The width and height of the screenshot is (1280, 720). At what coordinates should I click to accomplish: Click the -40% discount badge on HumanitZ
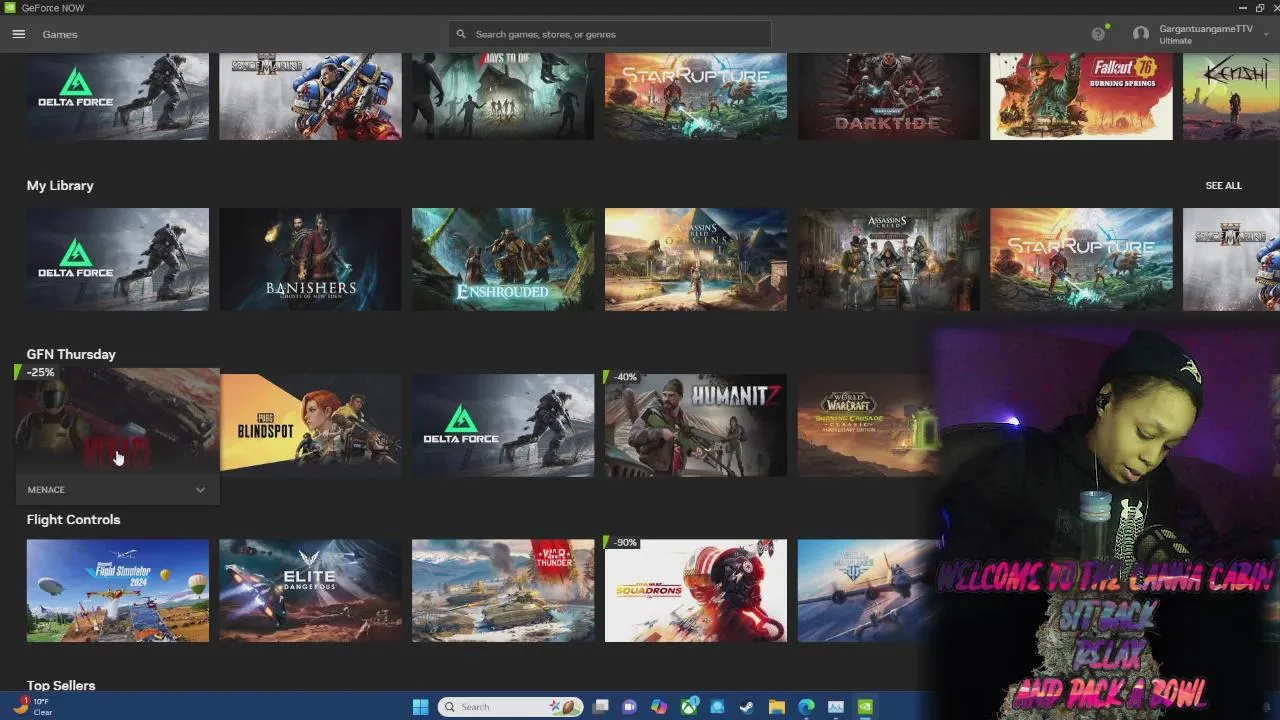click(x=624, y=377)
